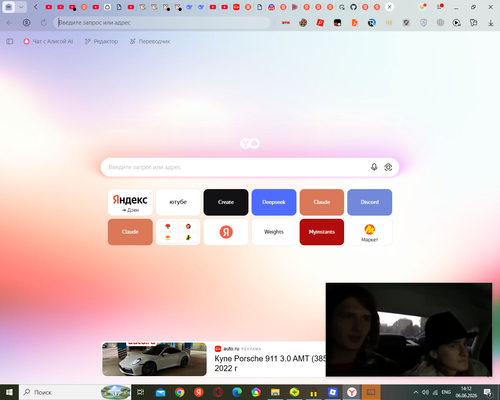This screenshot has height=400, width=500.
Task: Open the Yandex ID profile icon
Action: 26,23
